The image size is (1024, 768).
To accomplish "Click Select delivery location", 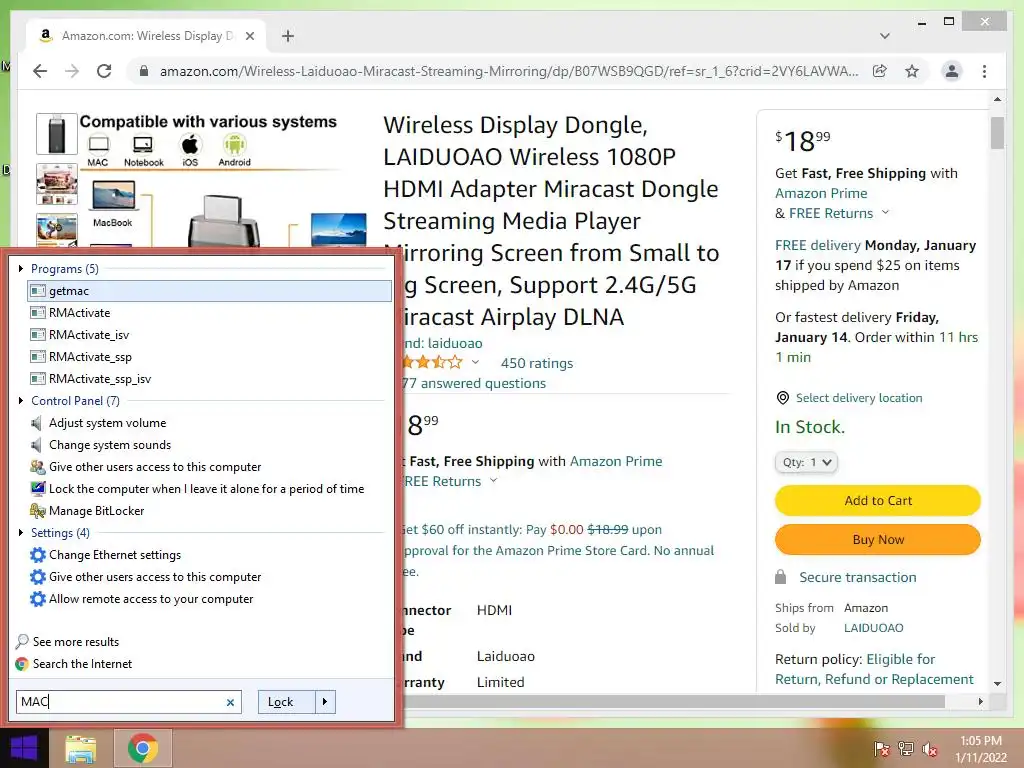I will [859, 398].
